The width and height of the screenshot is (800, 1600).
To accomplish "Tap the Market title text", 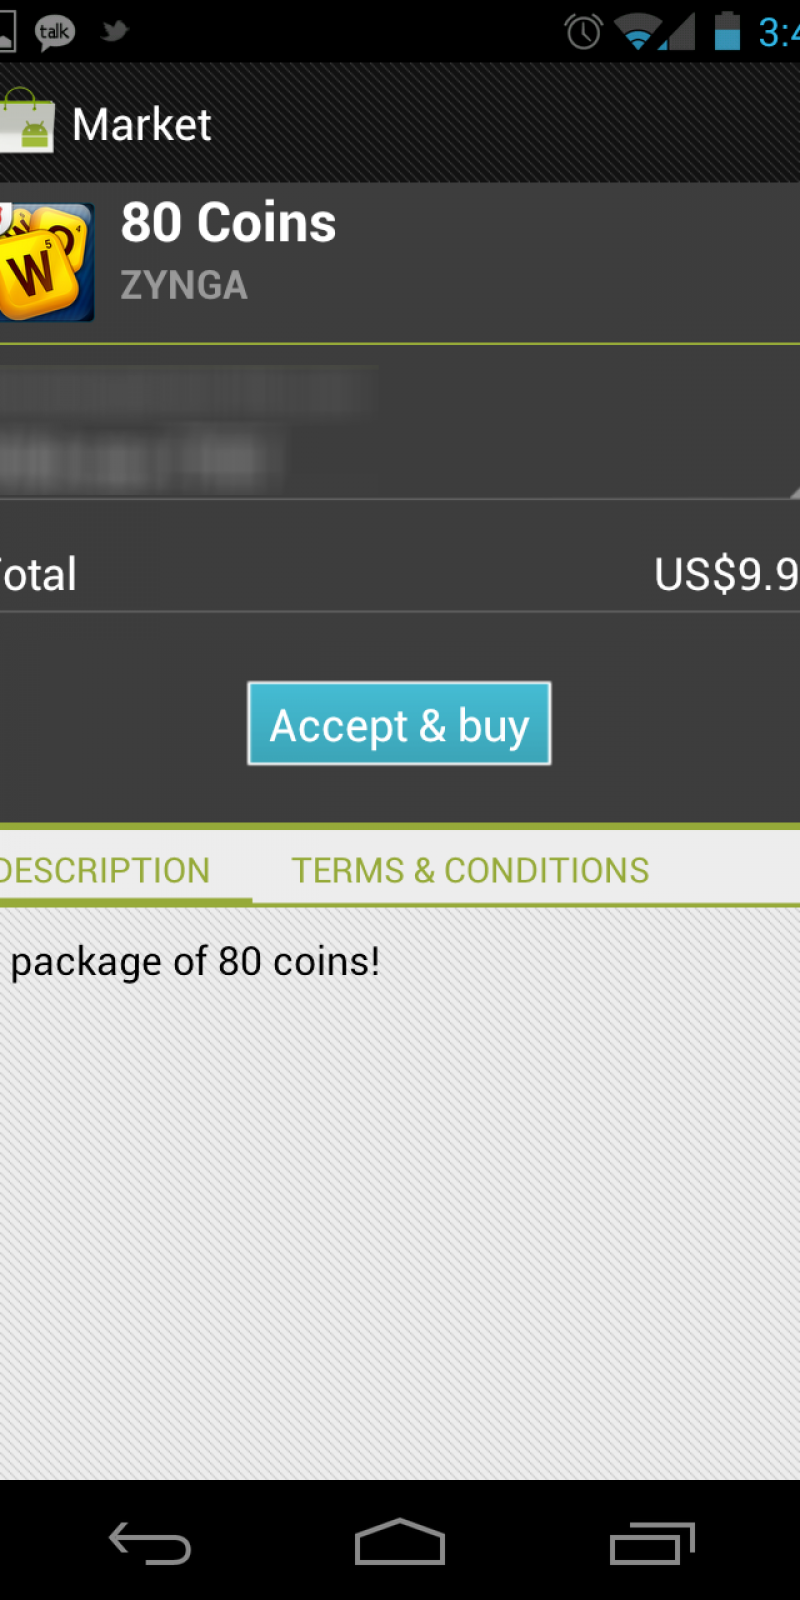I will (142, 125).
